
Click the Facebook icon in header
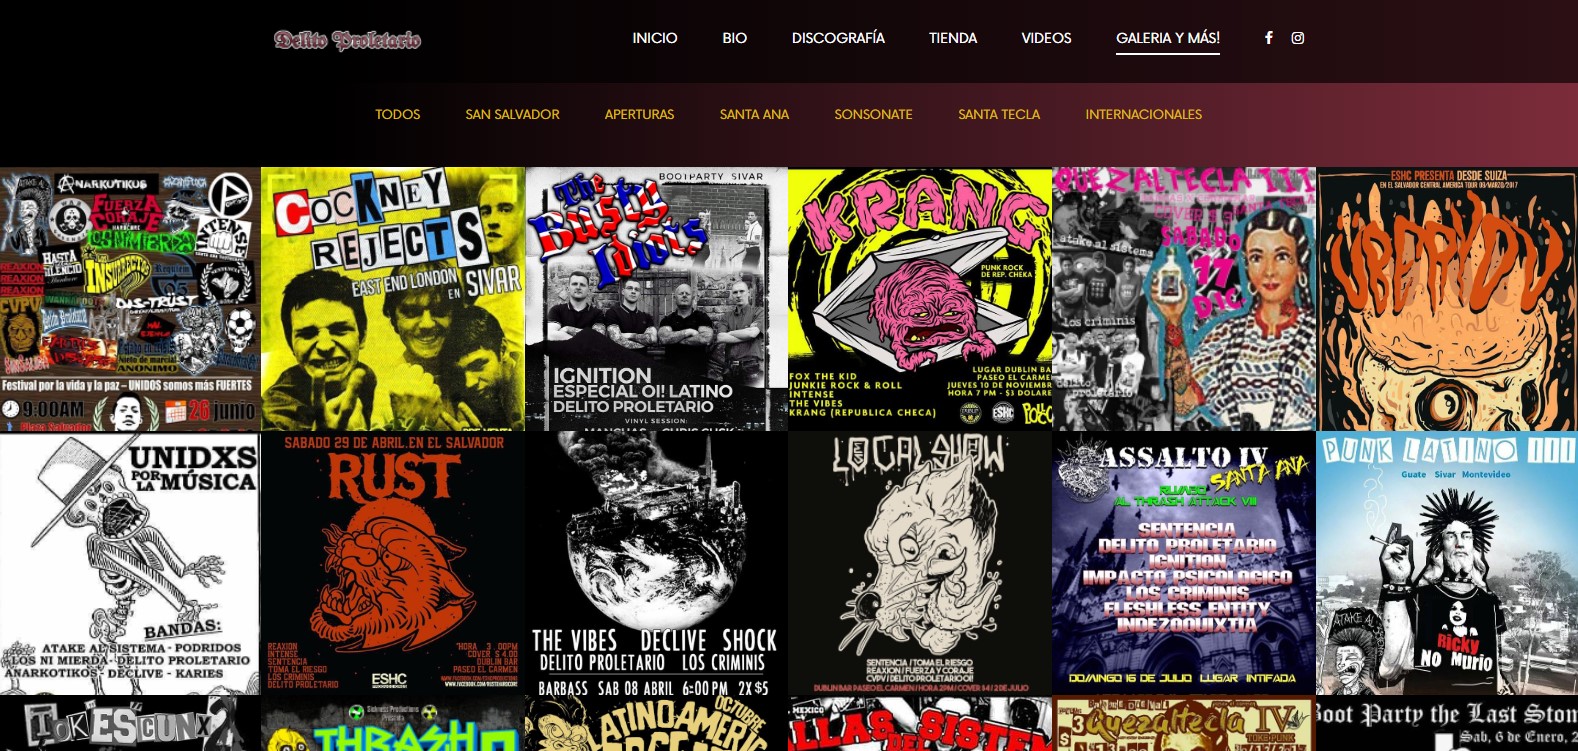[1268, 38]
